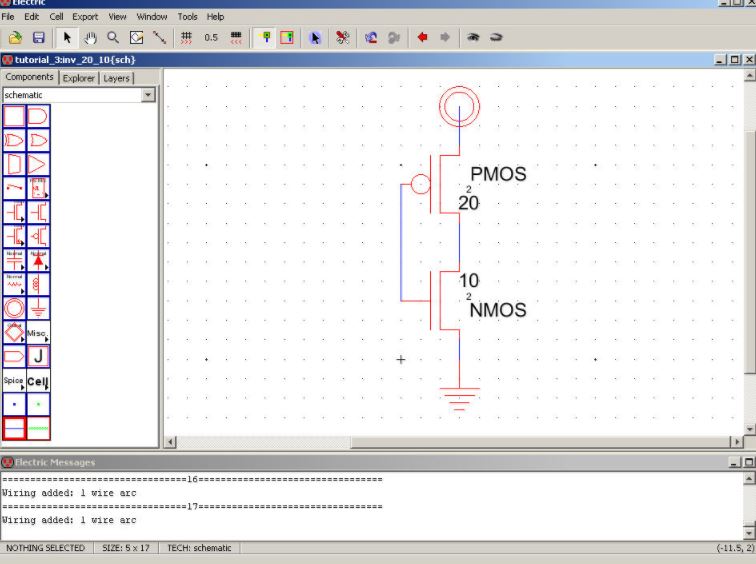Select the Ground symbol component
Image resolution: width=756 pixels, height=564 pixels.
(38, 309)
